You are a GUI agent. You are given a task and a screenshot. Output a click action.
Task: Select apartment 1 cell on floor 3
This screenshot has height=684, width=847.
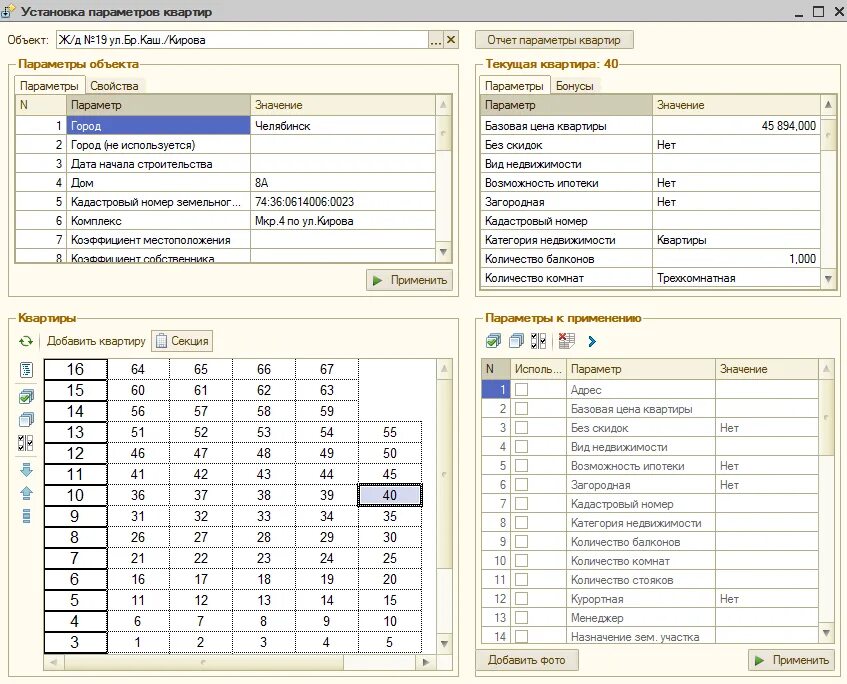click(x=138, y=642)
